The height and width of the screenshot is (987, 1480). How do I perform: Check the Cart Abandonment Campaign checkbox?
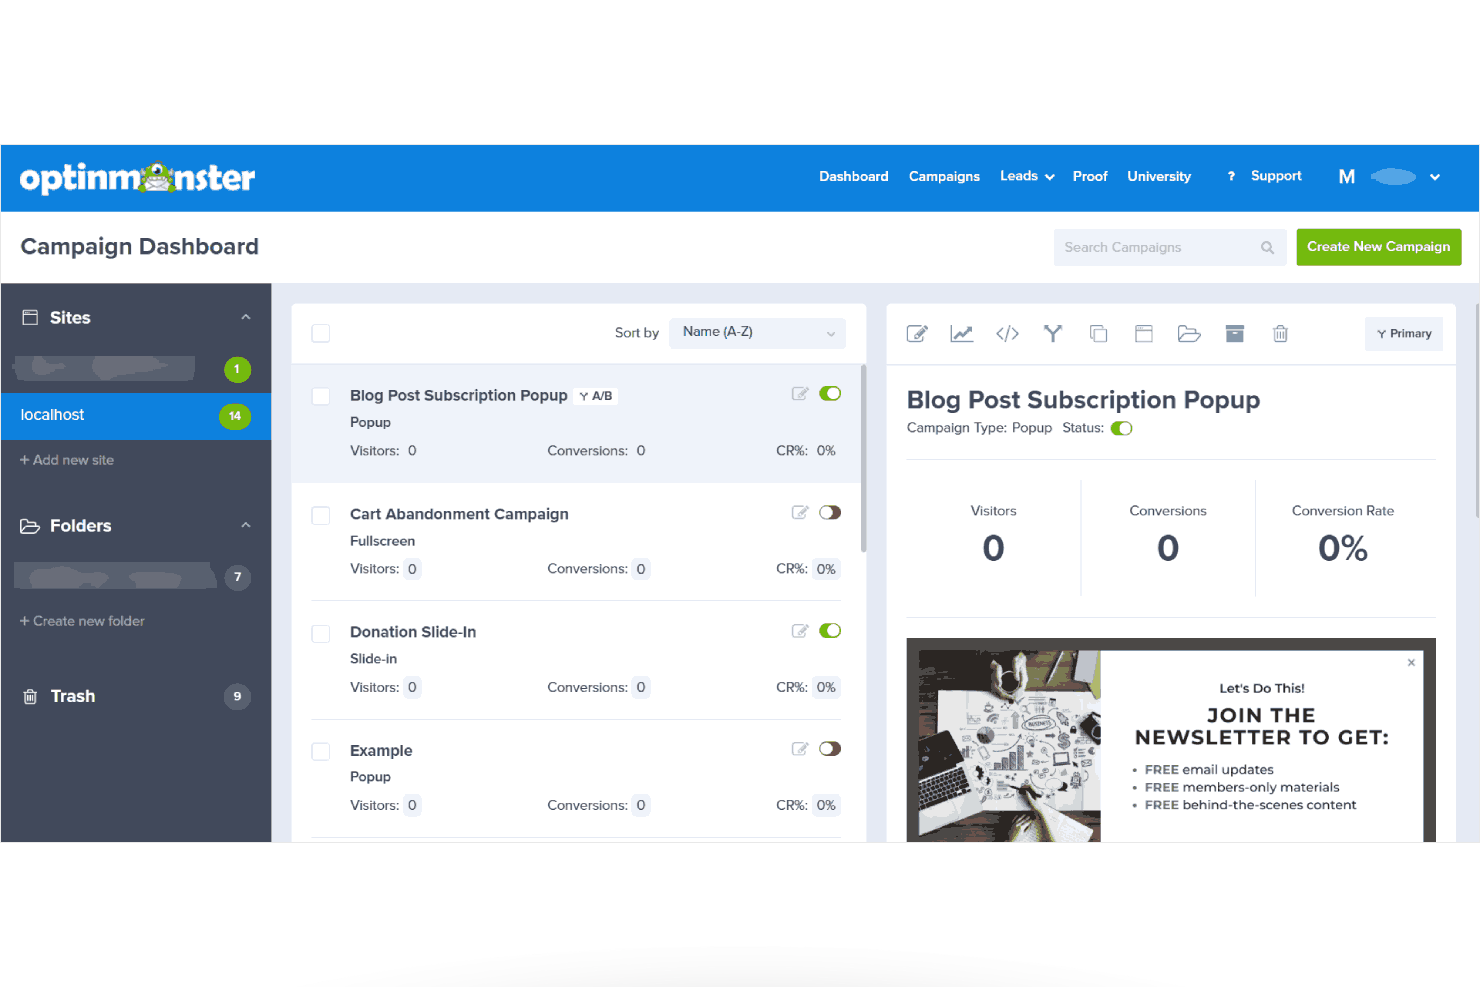[x=321, y=515]
